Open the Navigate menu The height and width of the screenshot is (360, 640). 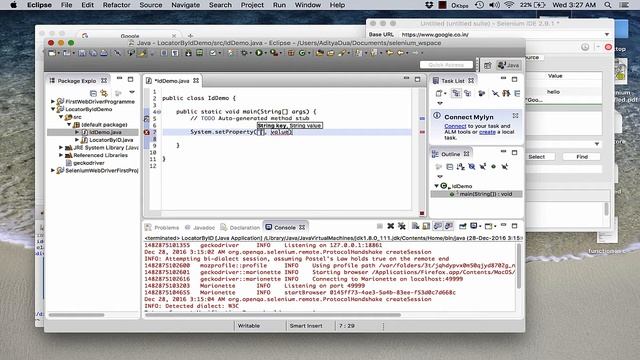tap(185, 5)
